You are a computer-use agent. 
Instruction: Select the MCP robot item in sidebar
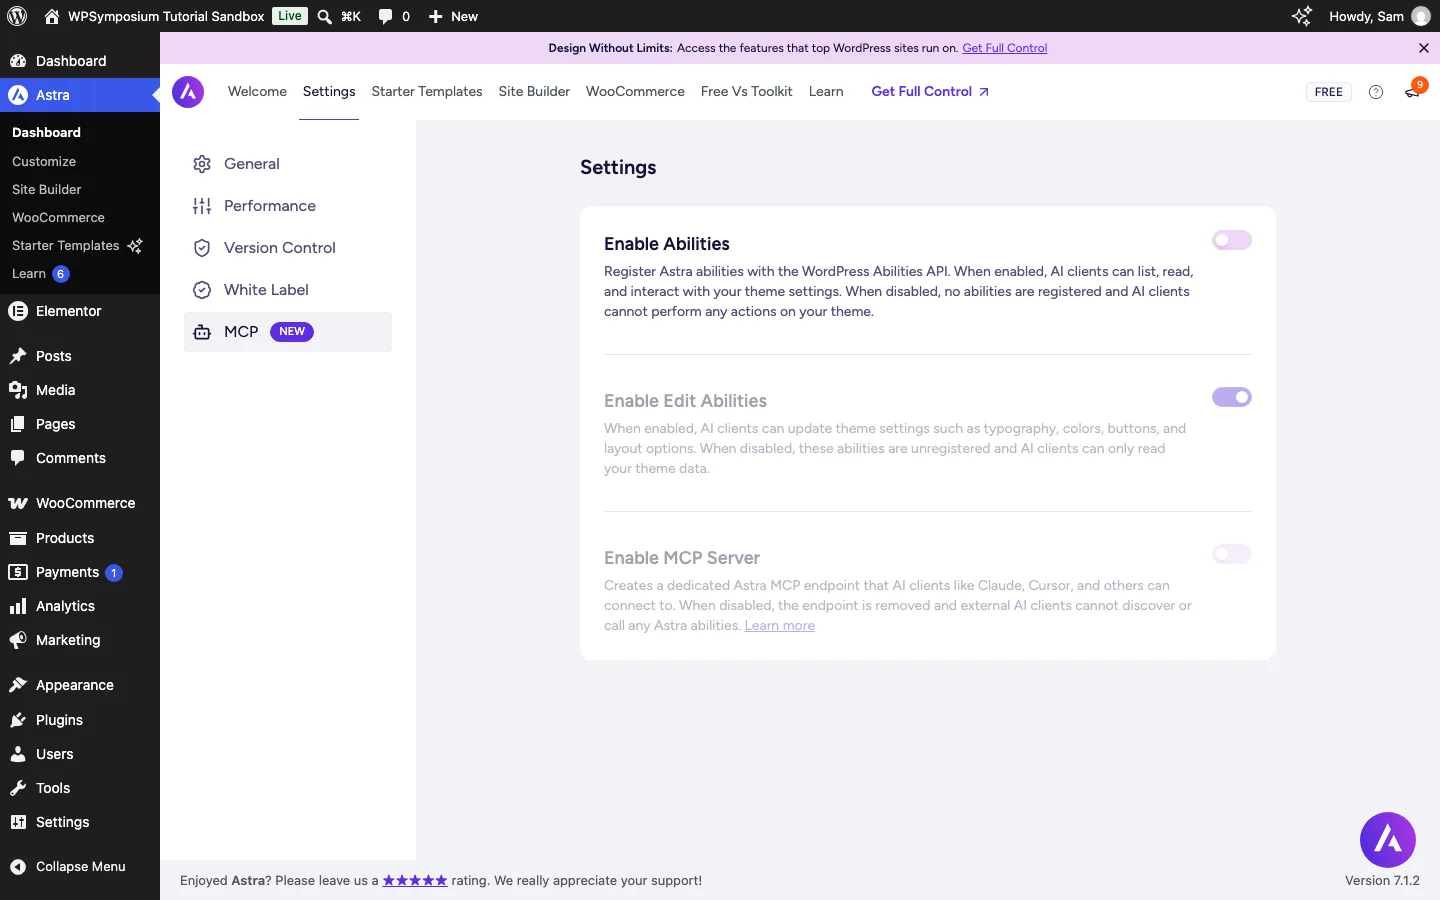tap(288, 332)
